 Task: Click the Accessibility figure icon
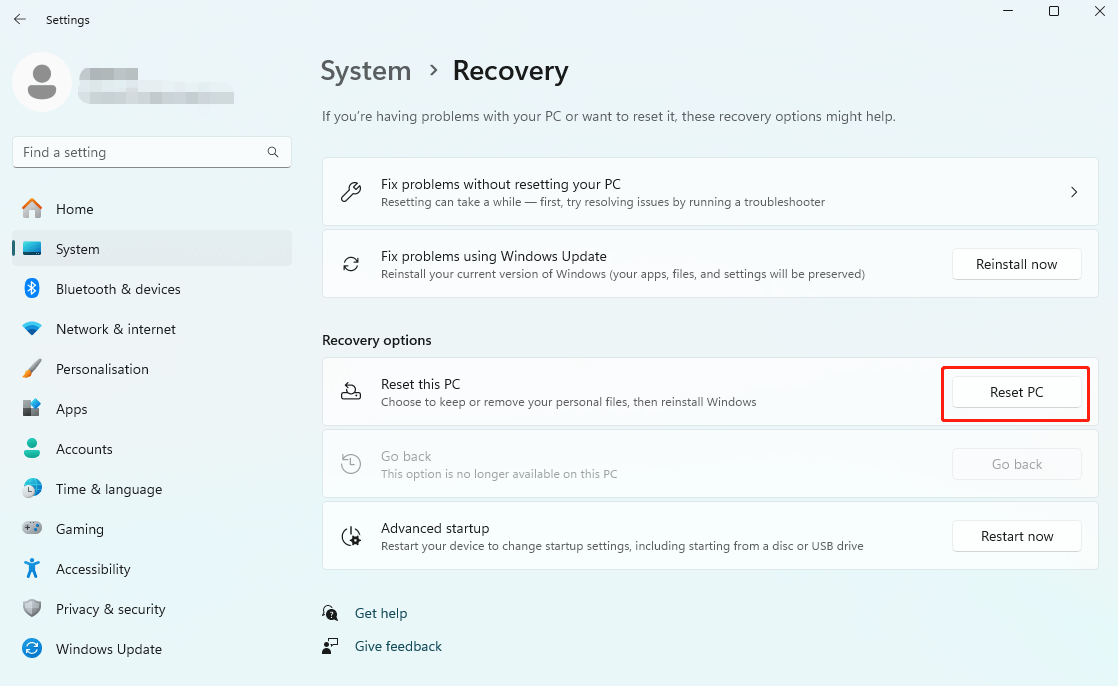(32, 568)
